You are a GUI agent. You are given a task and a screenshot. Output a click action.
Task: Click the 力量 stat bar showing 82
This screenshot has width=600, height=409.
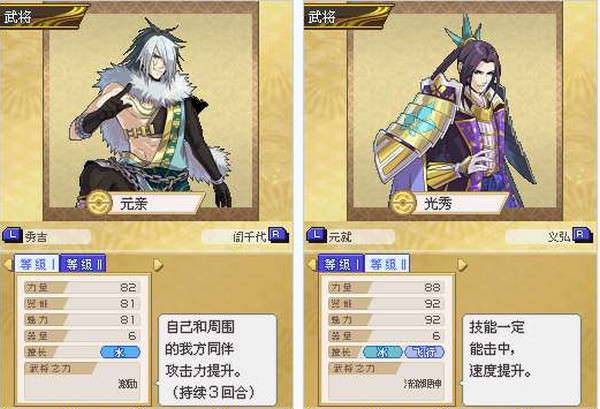point(82,287)
